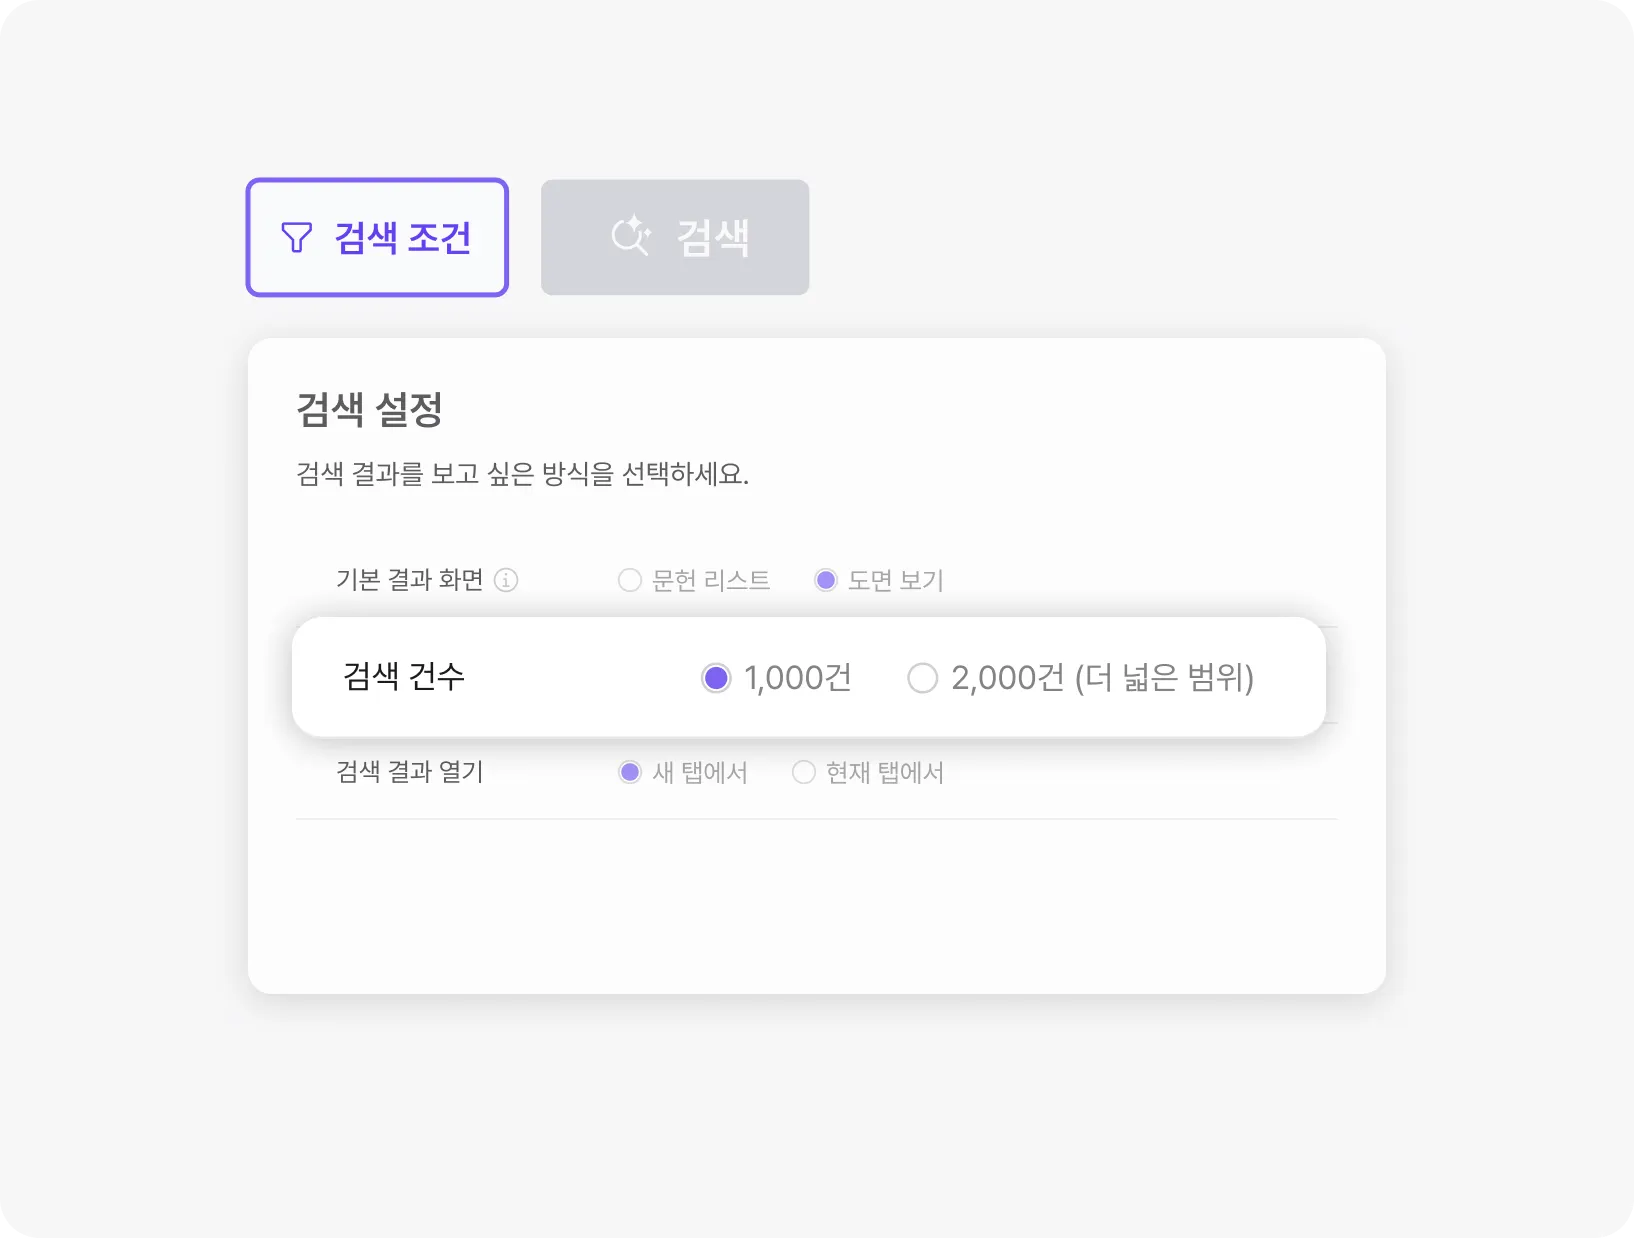Choose 새 탭에서 radio option
The image size is (1634, 1238).
[629, 772]
